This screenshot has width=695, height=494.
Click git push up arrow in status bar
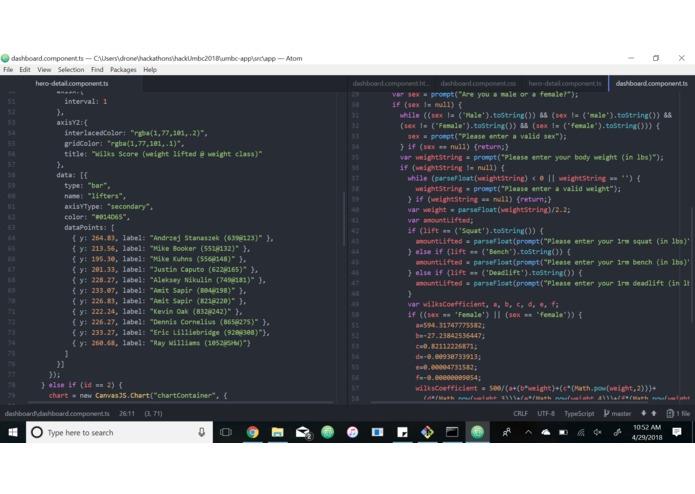coord(654,413)
